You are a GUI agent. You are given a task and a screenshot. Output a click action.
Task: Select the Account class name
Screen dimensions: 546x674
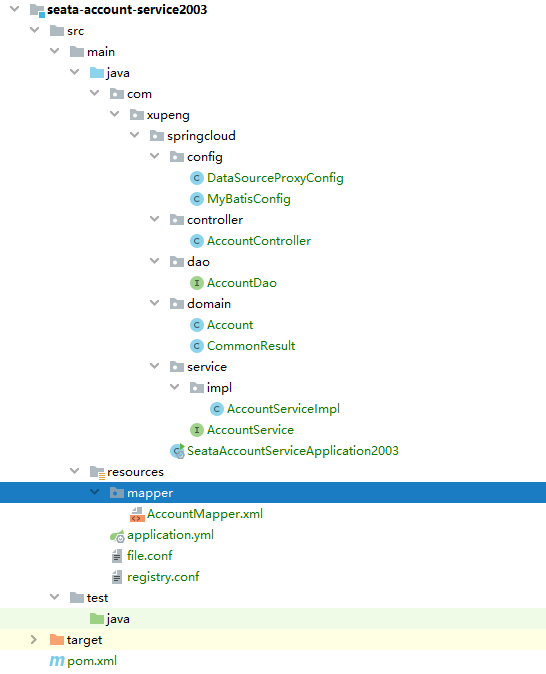click(230, 325)
